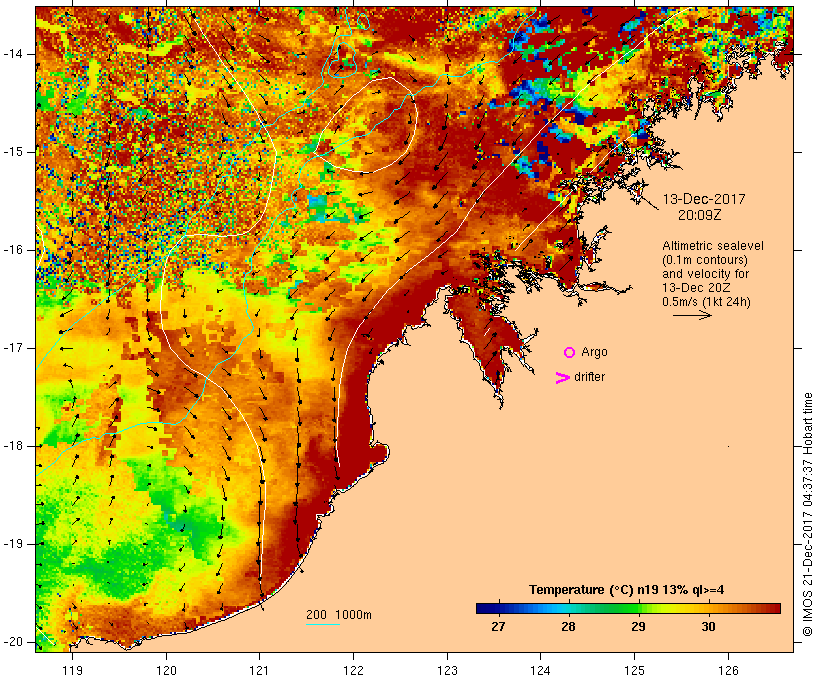820x680 pixels.
Task: Click the '-18' latitude axis label
Action: (x=13, y=446)
